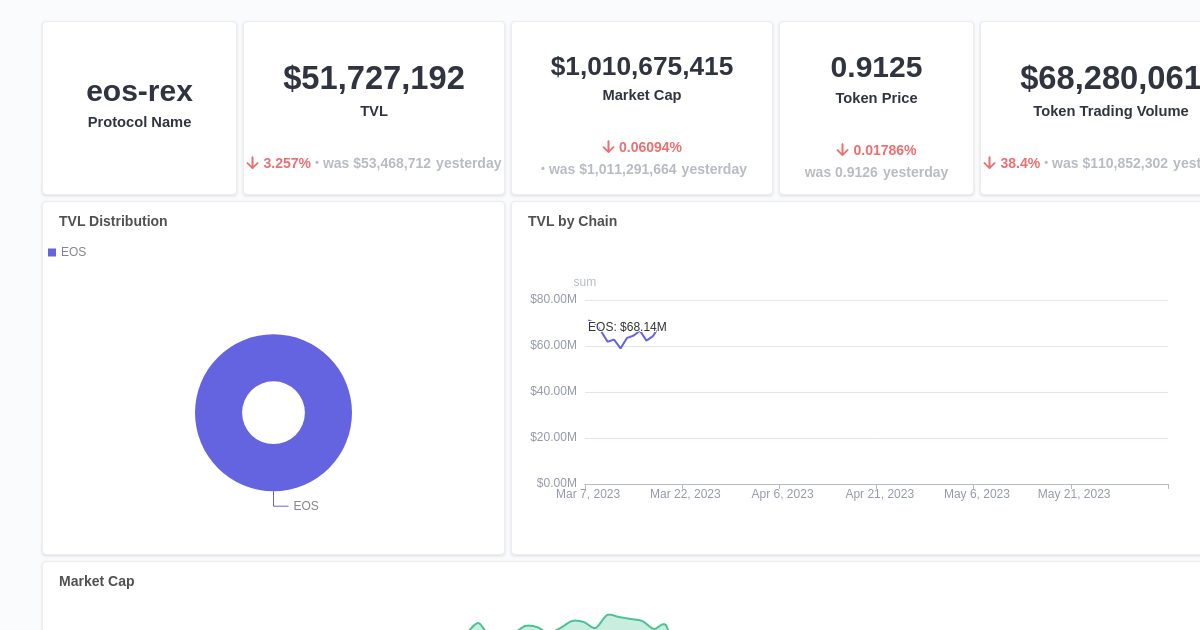This screenshot has width=1200, height=630.
Task: Expand the TVL Distribution panel
Action: pyautogui.click(x=113, y=221)
